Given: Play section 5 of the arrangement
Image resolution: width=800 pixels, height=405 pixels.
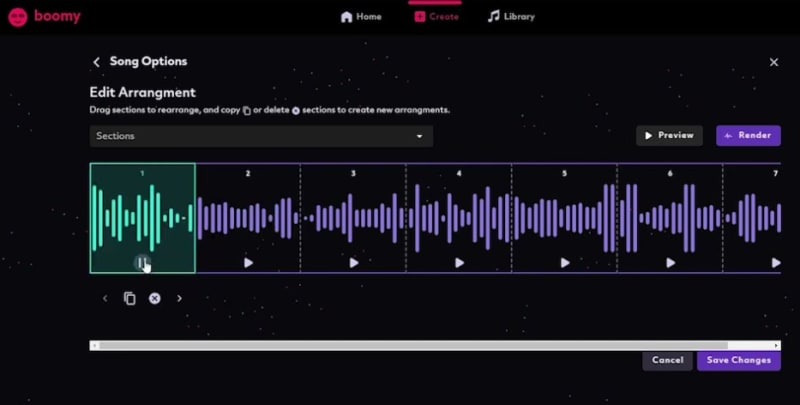Looking at the screenshot, I should tap(565, 263).
